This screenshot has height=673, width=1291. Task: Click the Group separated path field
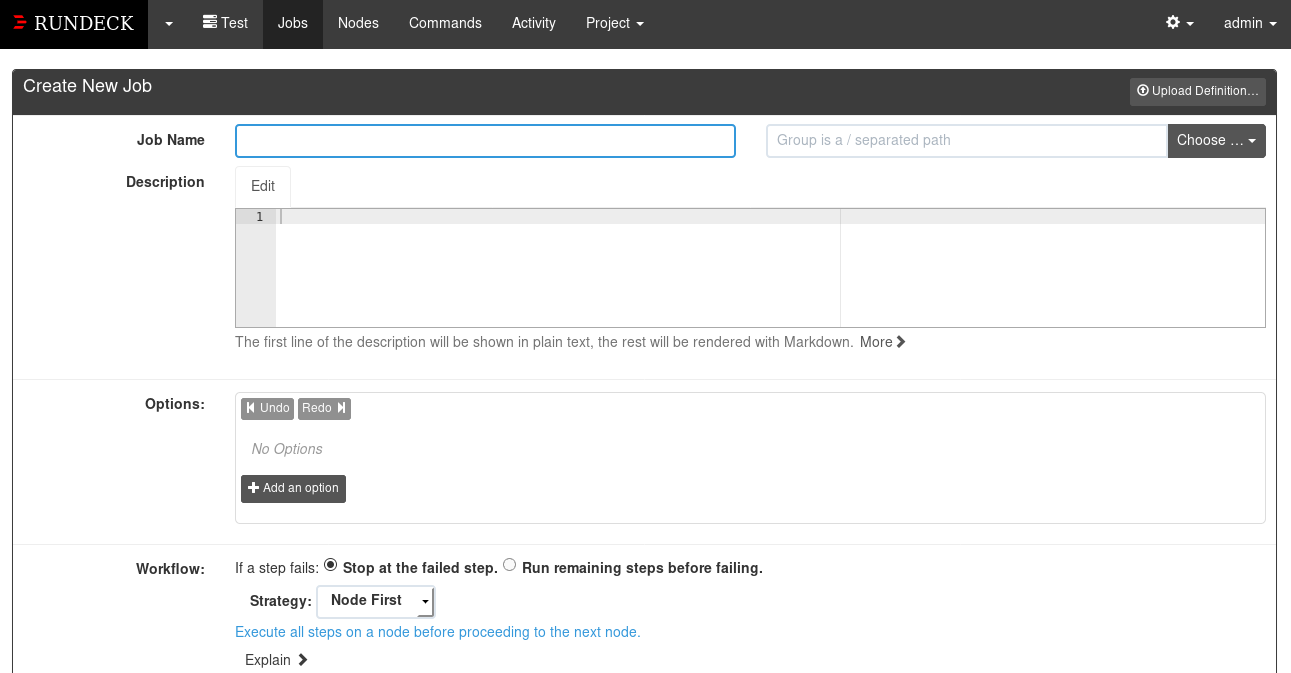coord(965,140)
